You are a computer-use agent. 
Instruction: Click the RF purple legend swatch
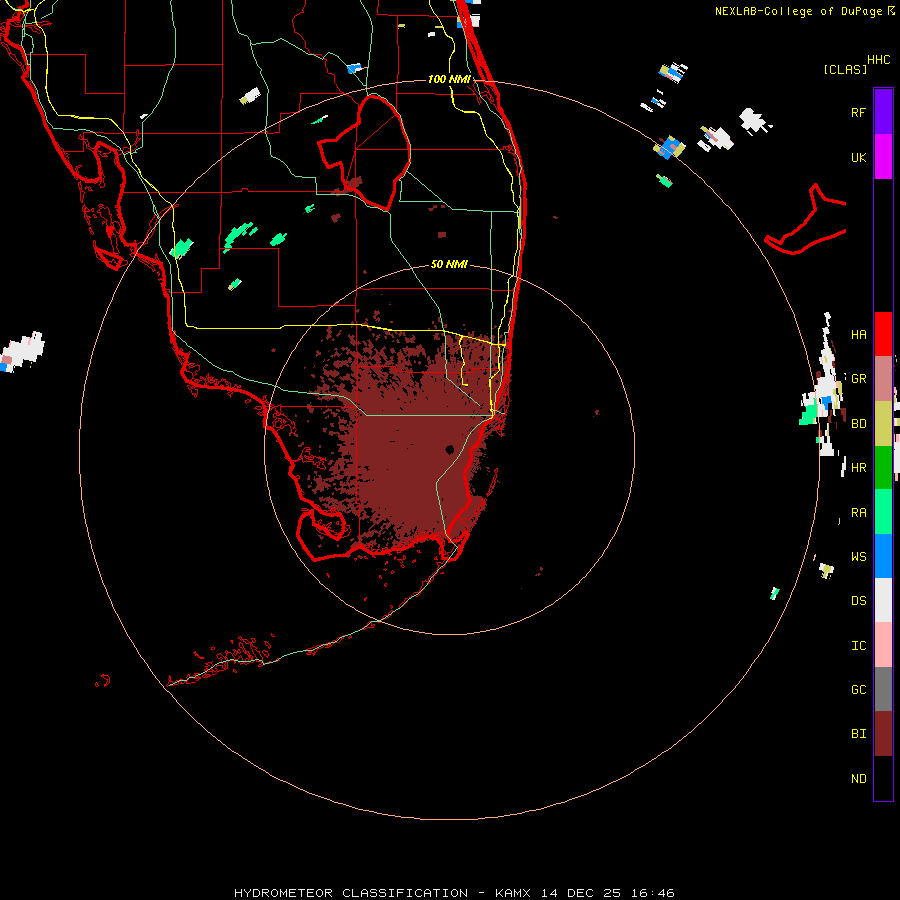(x=883, y=111)
